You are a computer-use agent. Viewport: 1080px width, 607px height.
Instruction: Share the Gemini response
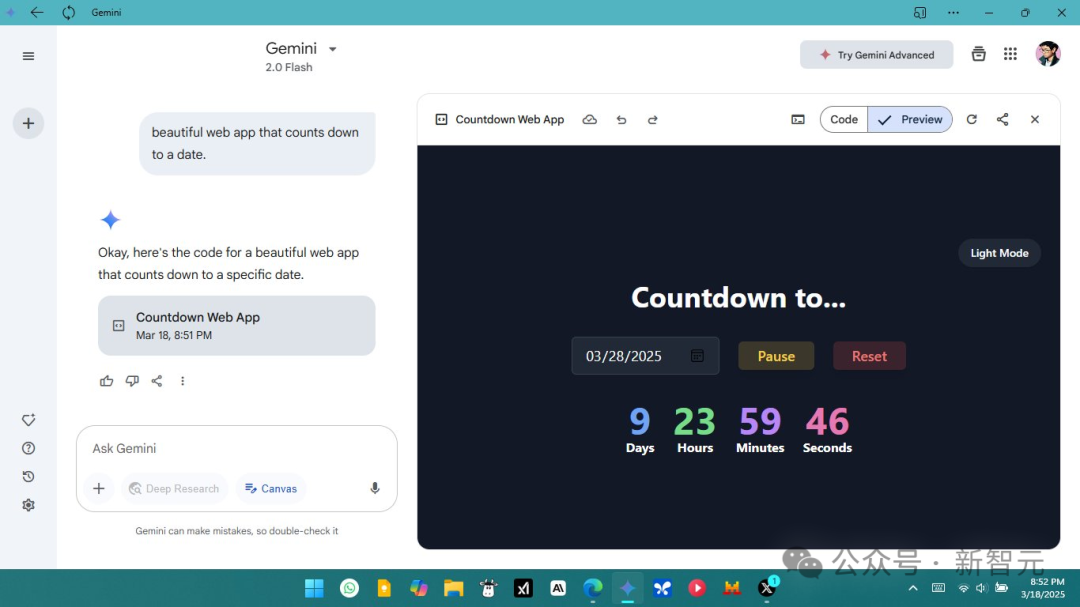[x=157, y=380]
